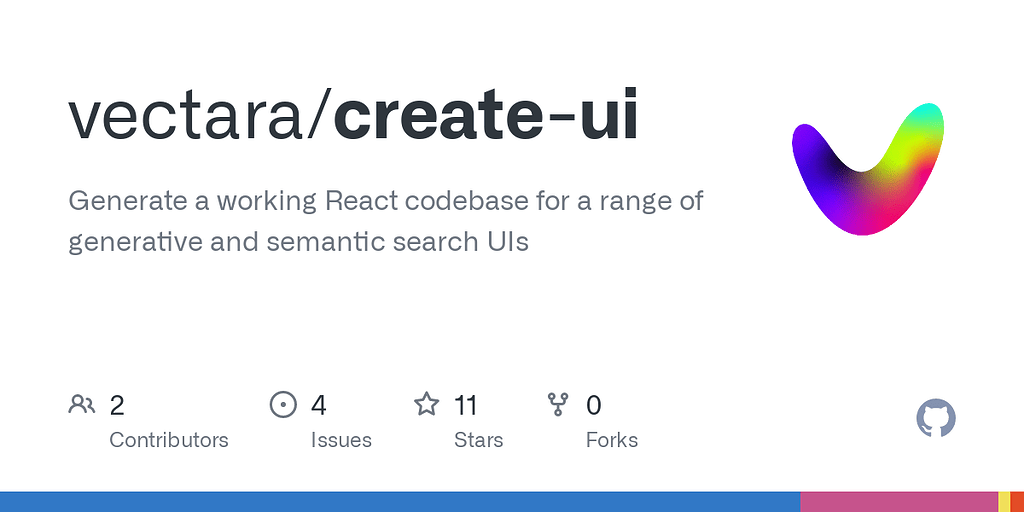This screenshot has width=1024, height=512.
Task: Select the repository description text
Action: pyautogui.click(x=385, y=221)
